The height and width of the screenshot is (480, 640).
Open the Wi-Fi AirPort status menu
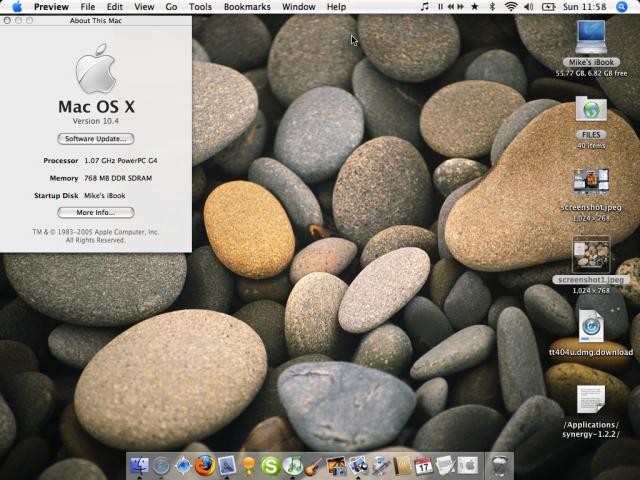(511, 7)
